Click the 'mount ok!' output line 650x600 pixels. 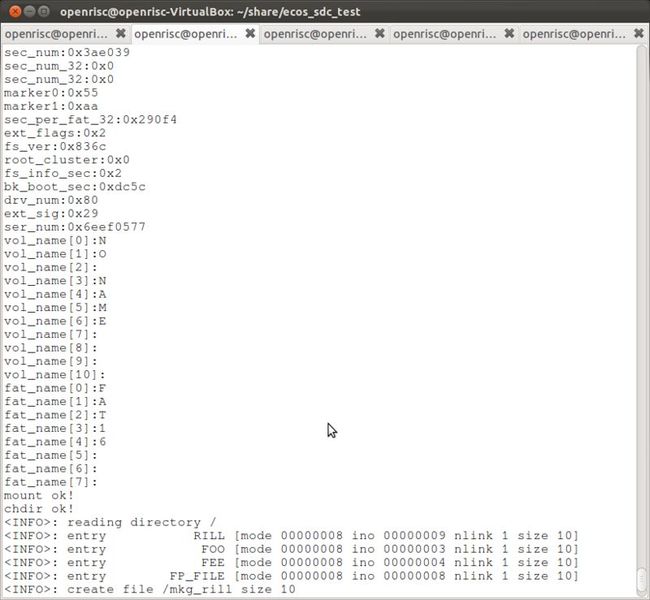[x=39, y=496]
